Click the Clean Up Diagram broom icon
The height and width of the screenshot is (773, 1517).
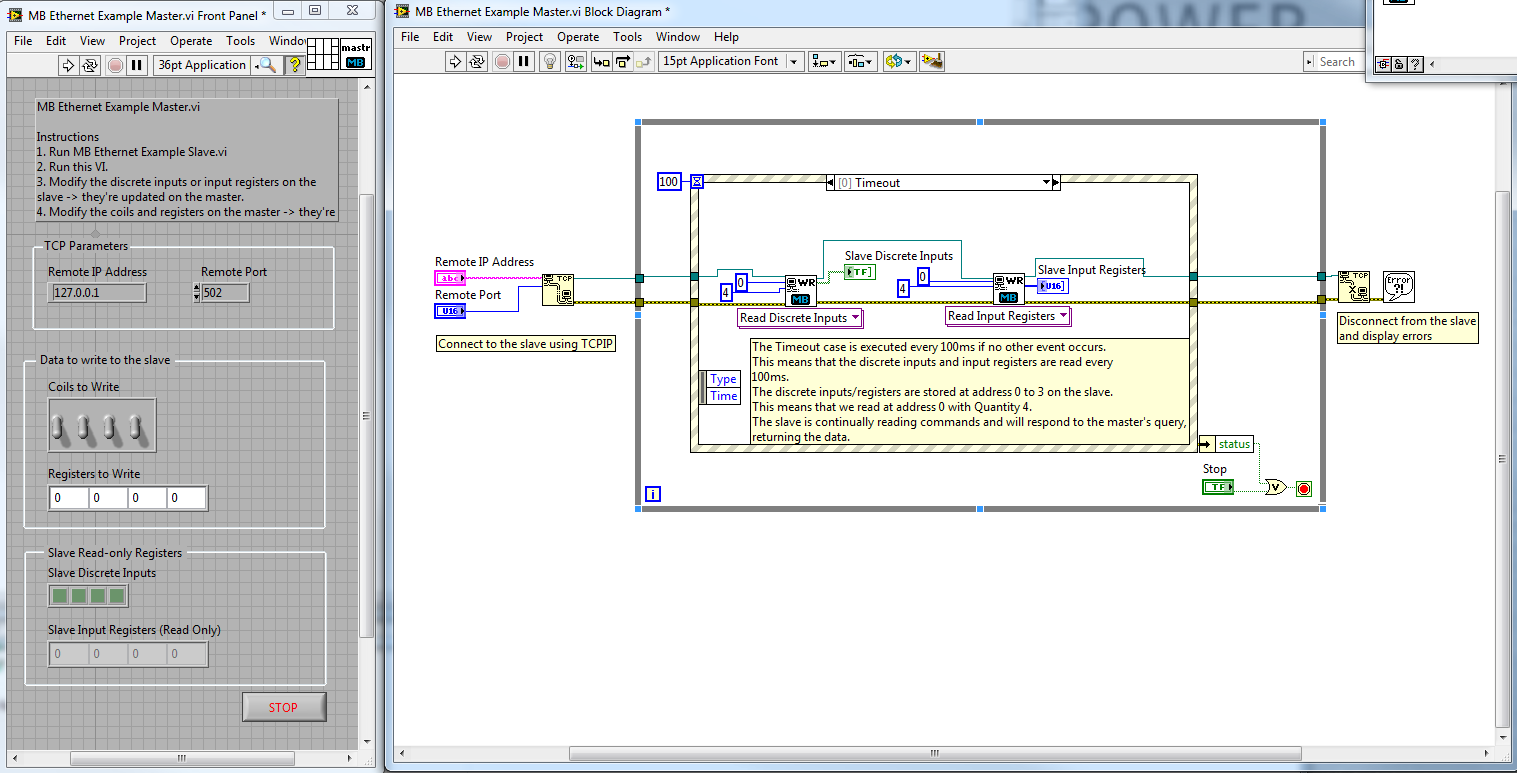932,62
